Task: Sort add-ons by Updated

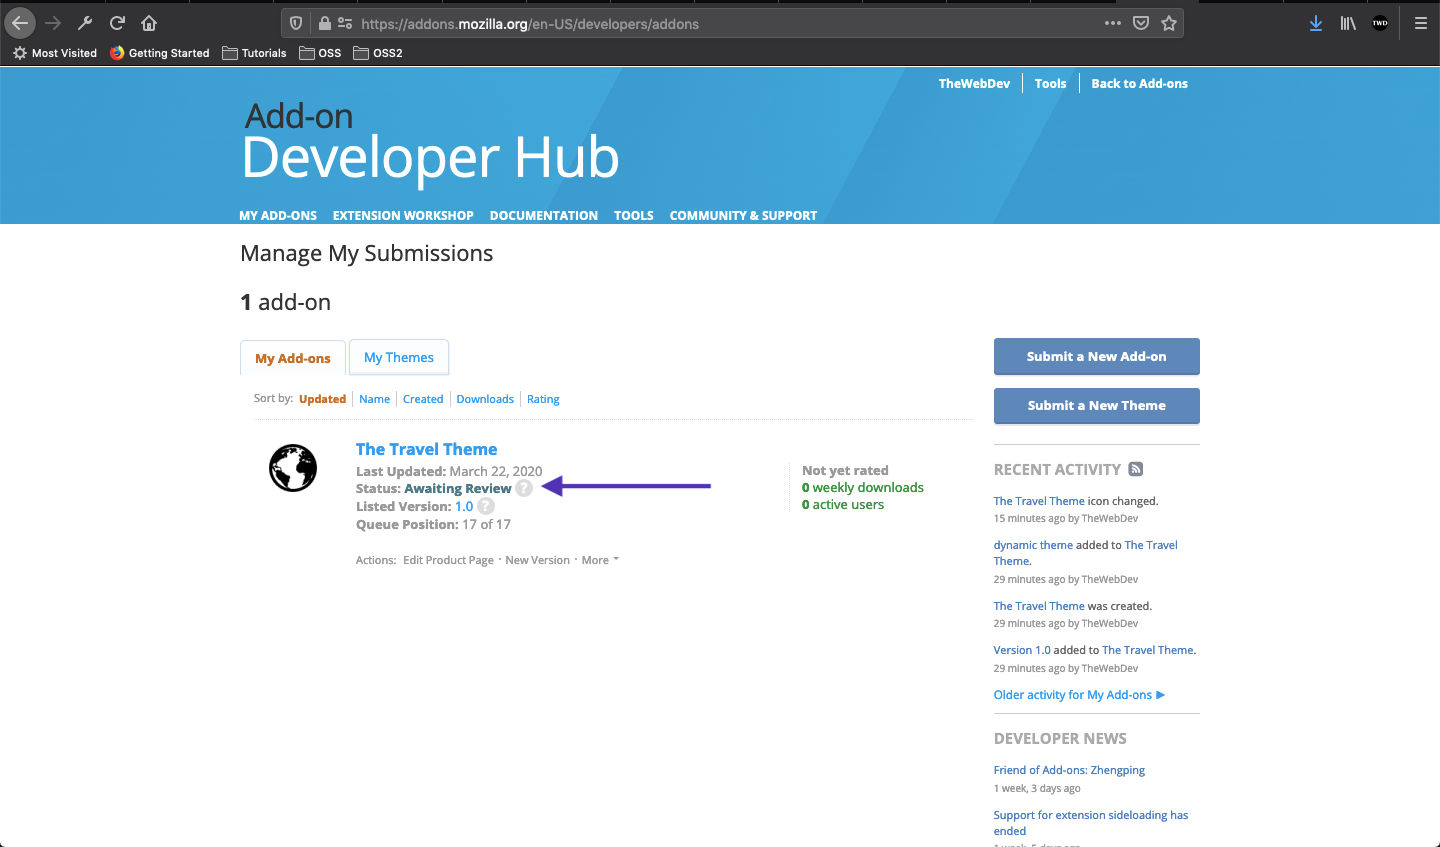Action: [322, 399]
